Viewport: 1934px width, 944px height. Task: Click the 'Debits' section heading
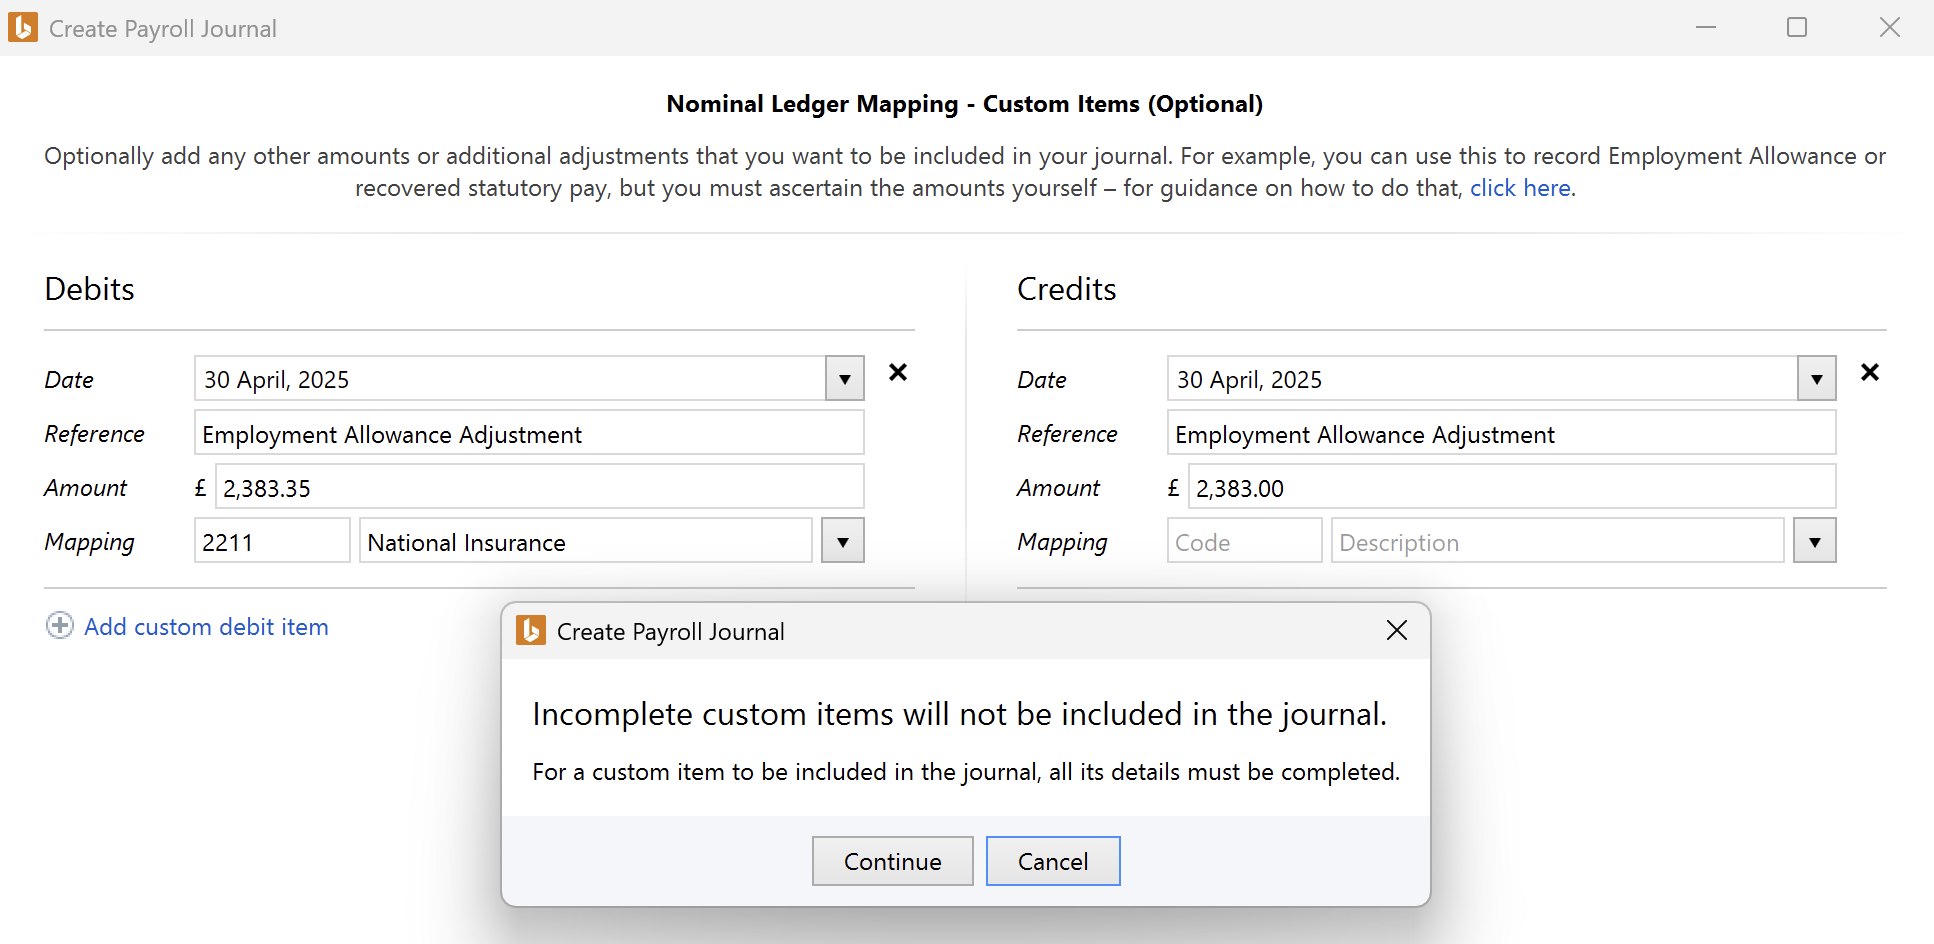click(x=90, y=289)
